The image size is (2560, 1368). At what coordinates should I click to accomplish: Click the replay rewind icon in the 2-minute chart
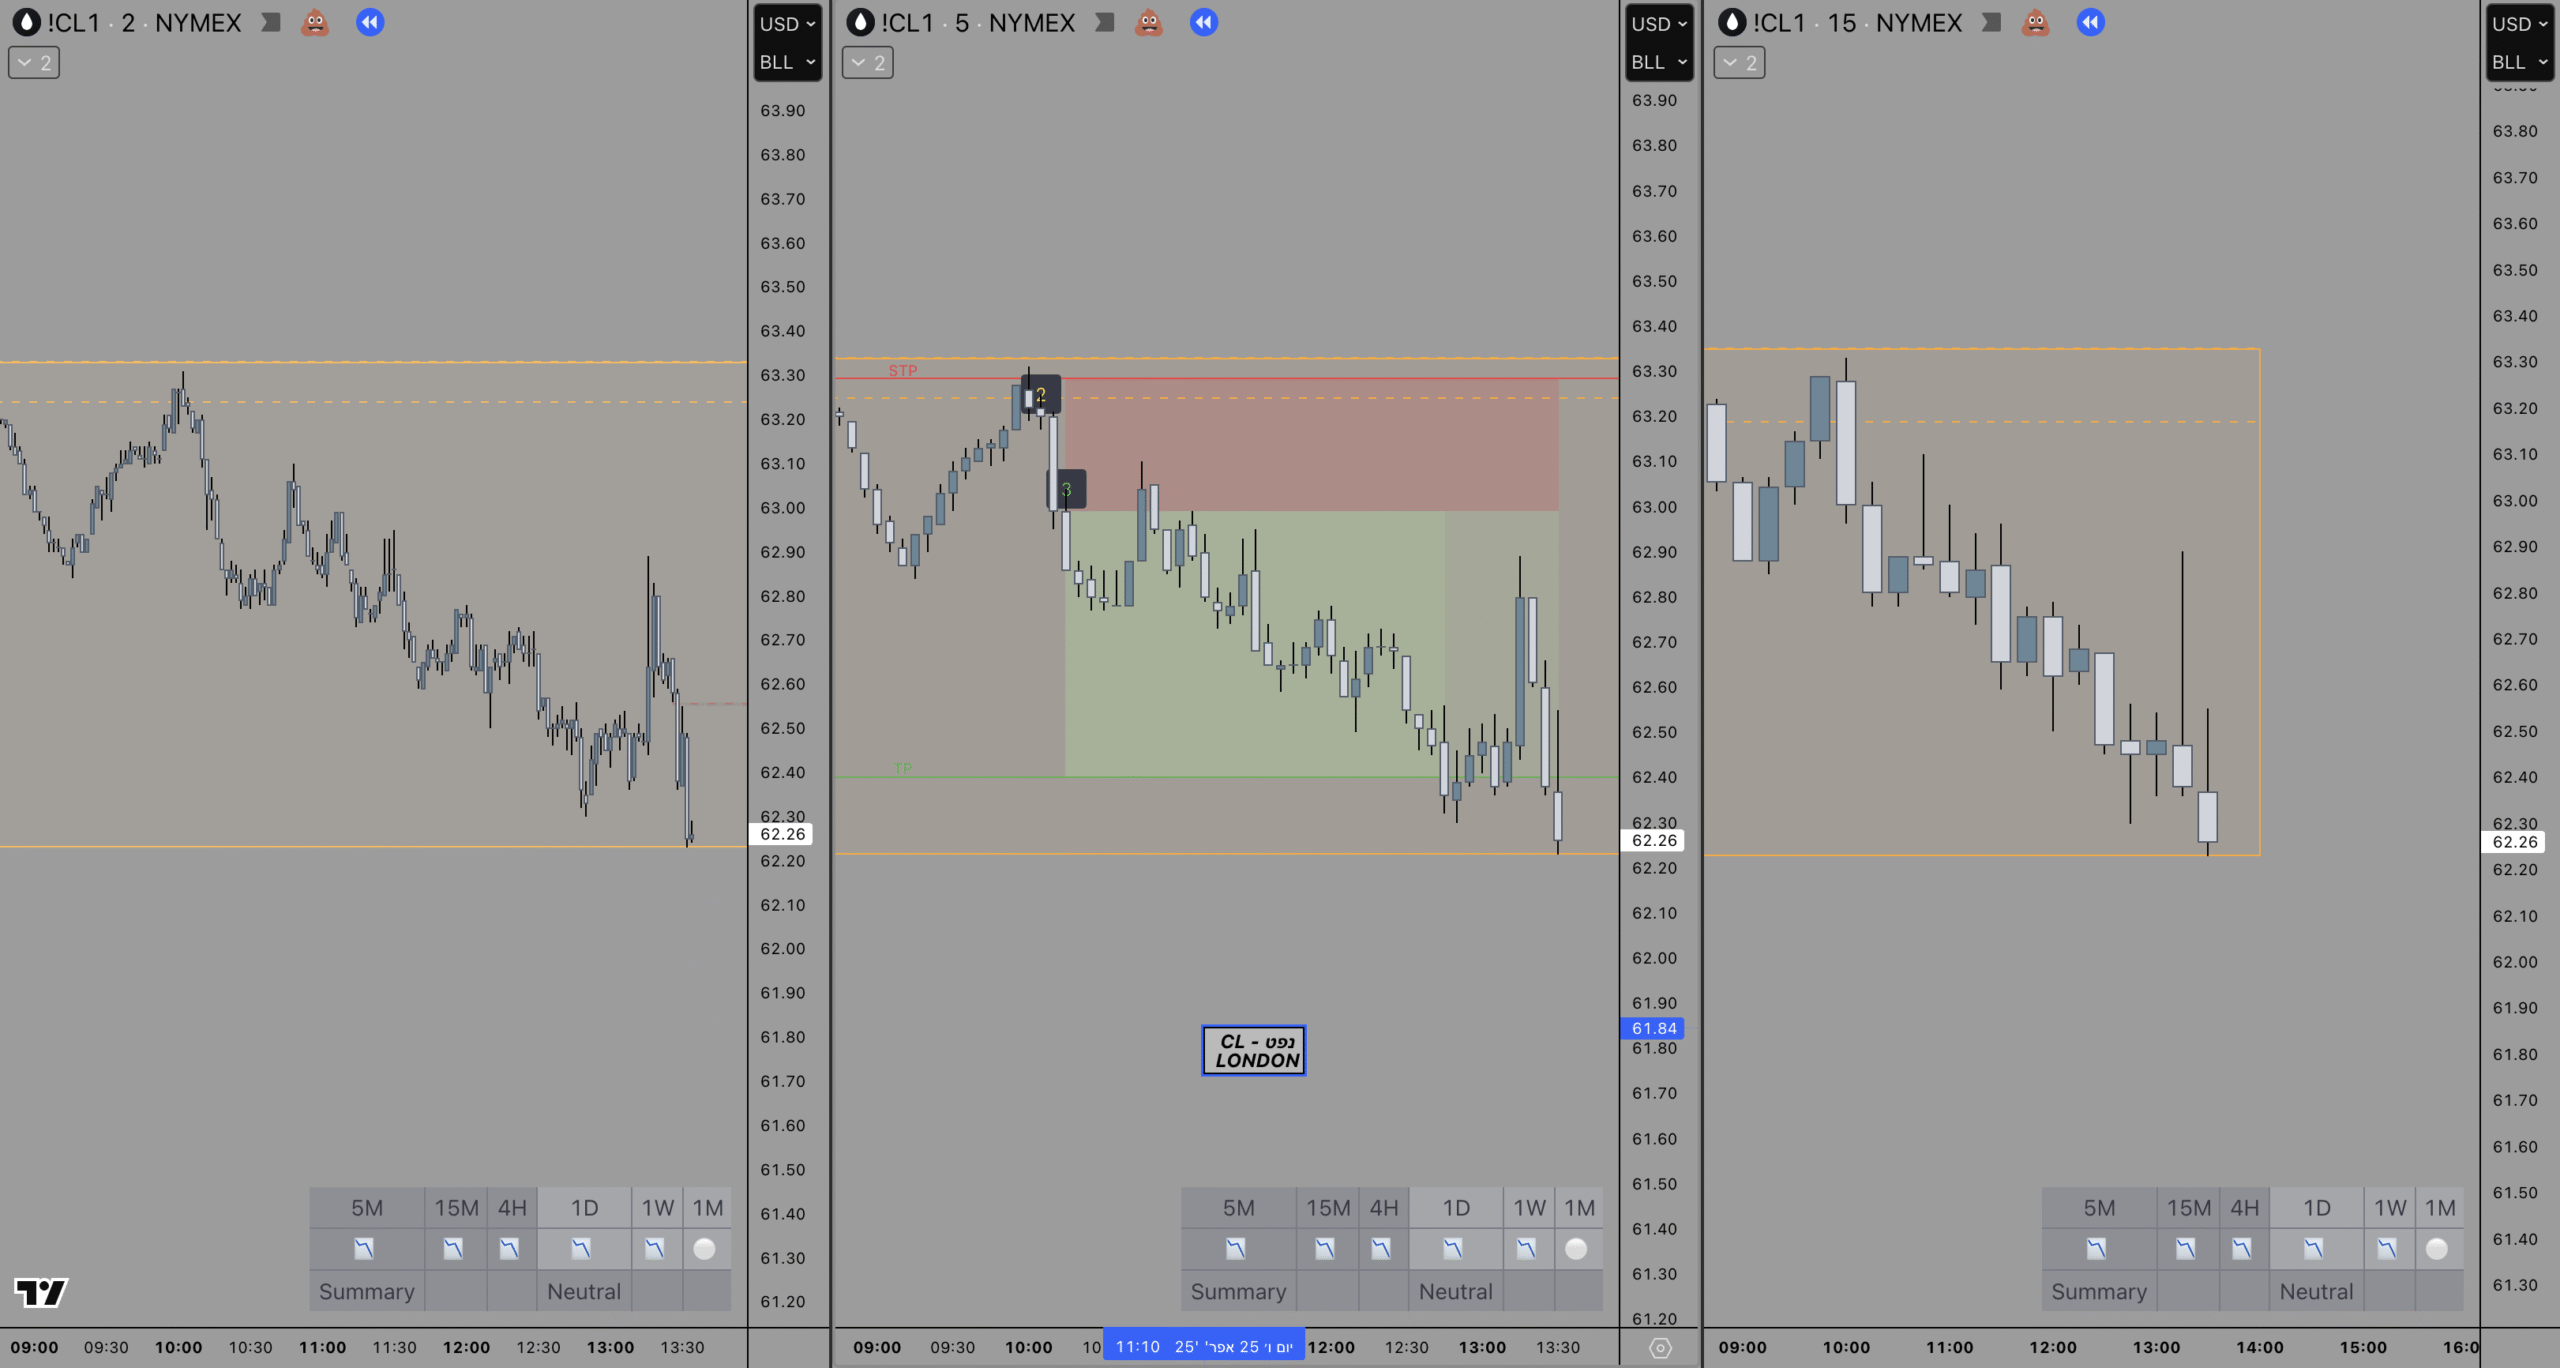pyautogui.click(x=370, y=22)
